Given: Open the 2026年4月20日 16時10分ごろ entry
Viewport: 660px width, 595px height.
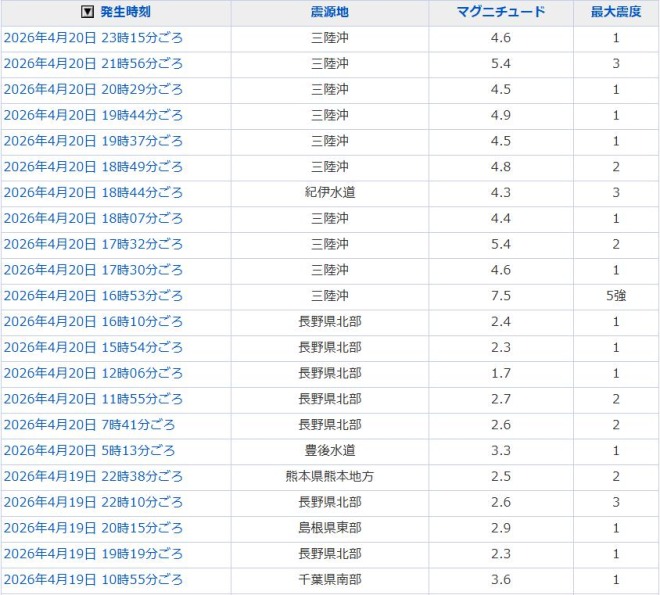Looking at the screenshot, I should click(93, 322).
